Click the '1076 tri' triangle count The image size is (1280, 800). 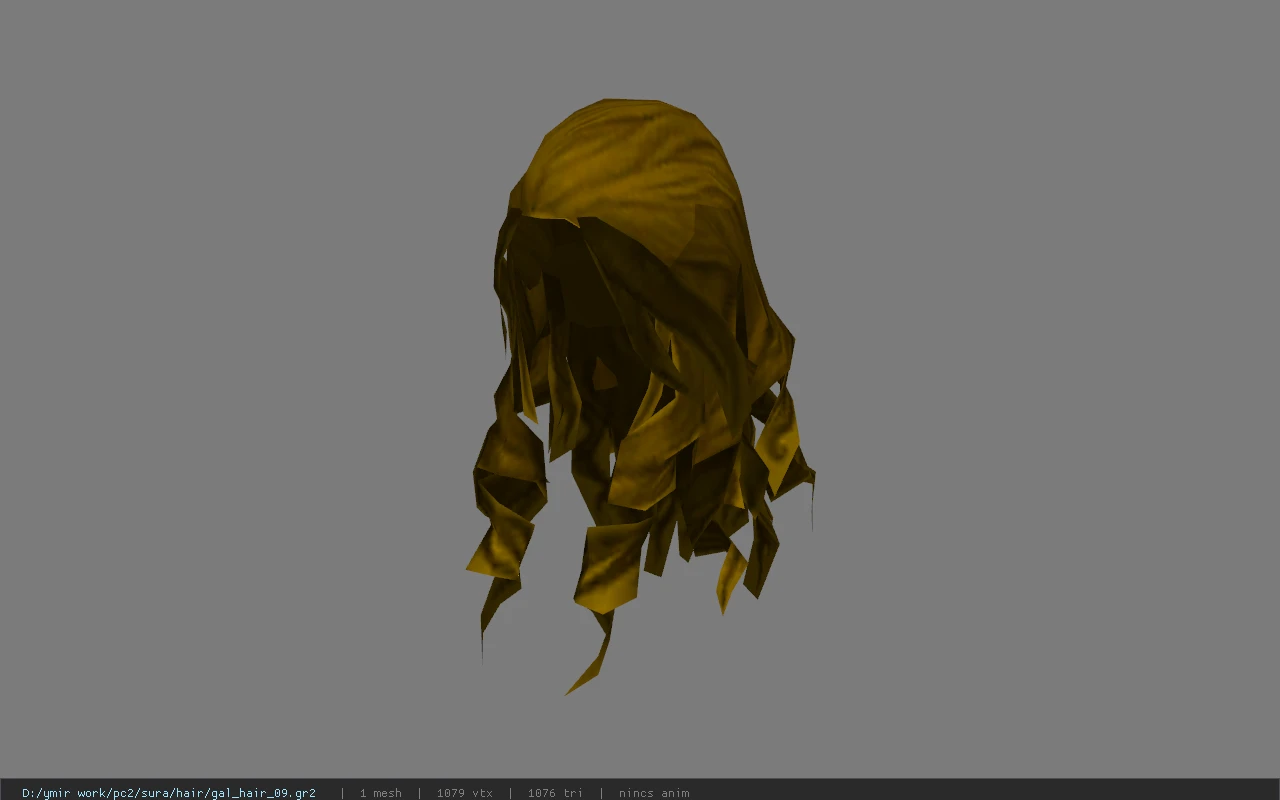tap(556, 793)
